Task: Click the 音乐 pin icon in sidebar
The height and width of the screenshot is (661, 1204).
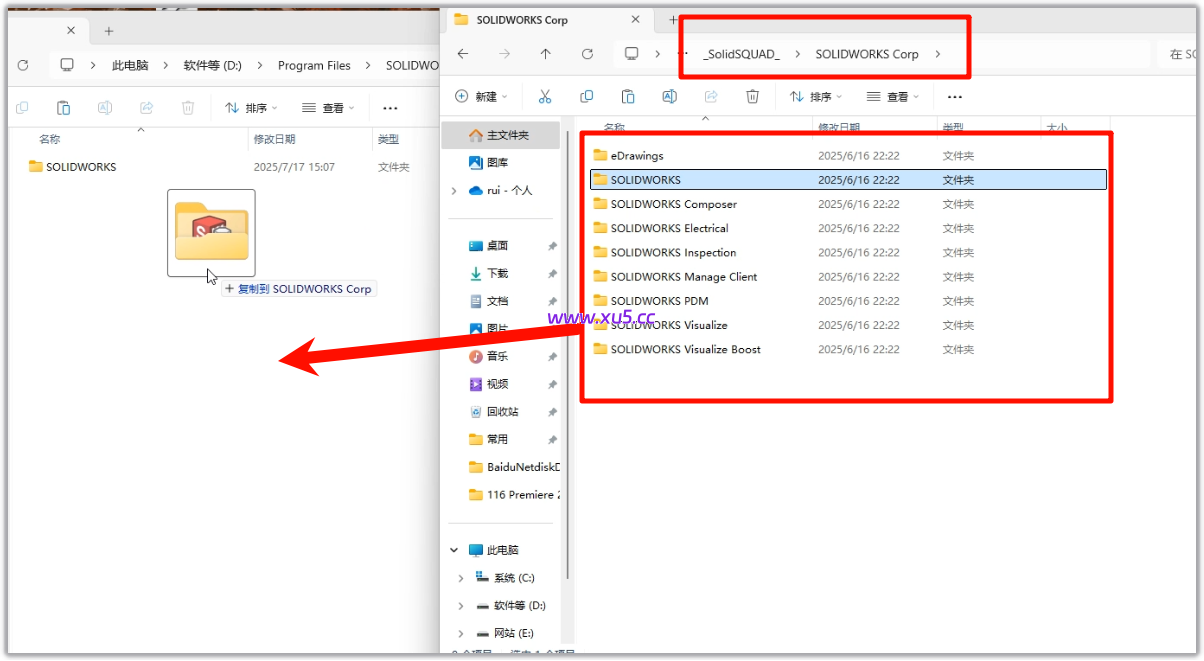Action: [552, 355]
